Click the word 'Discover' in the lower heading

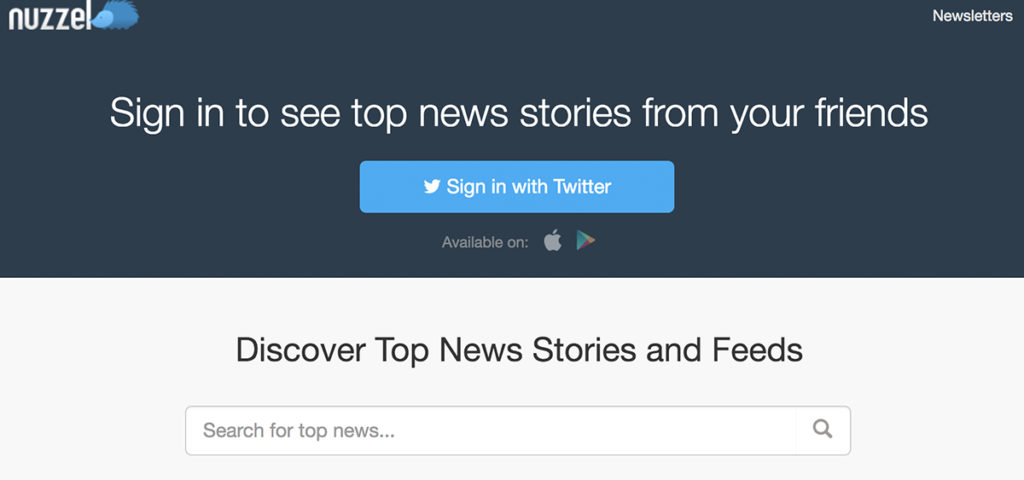301,350
